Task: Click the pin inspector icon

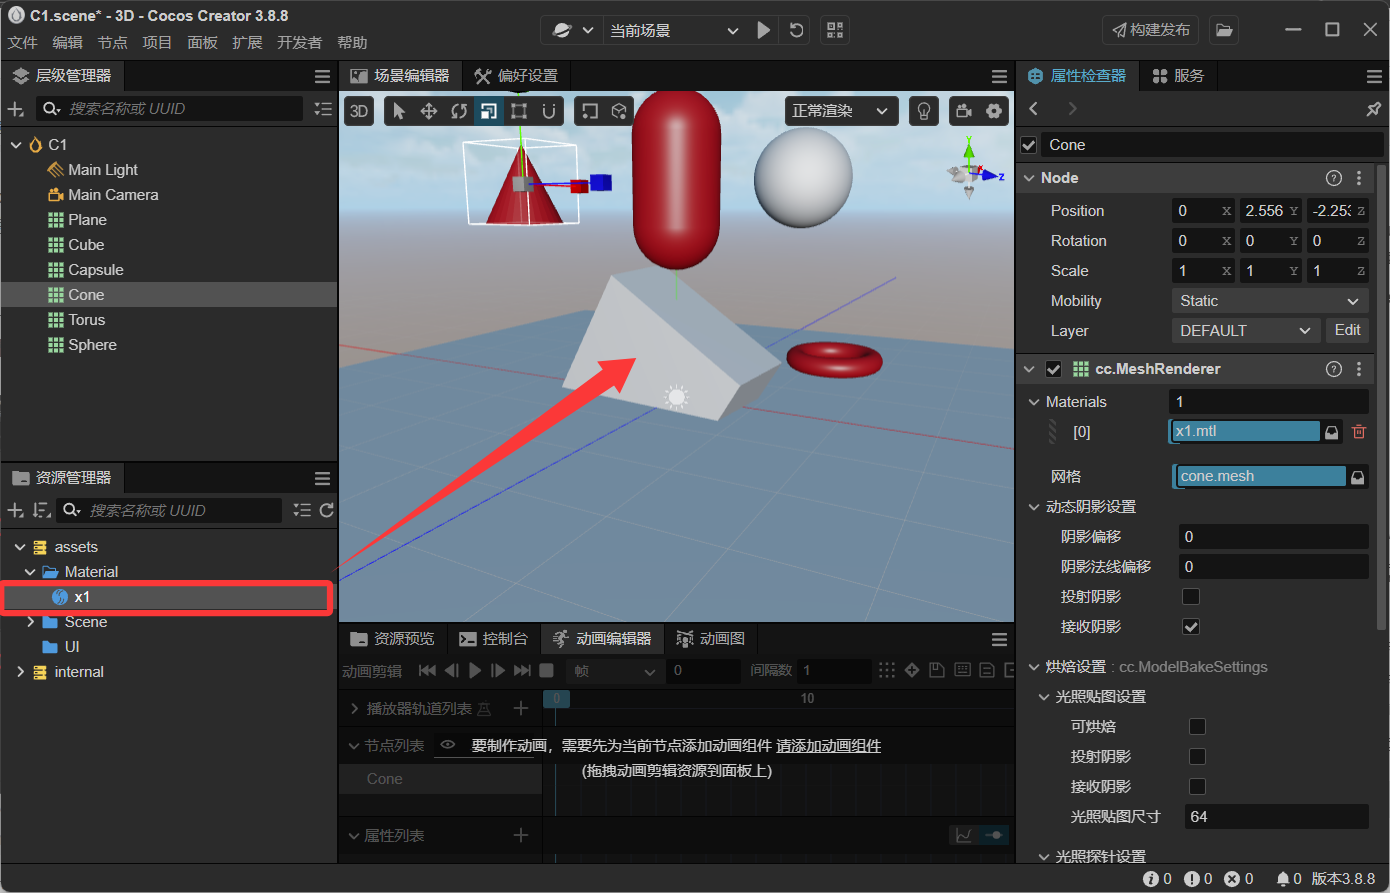Action: [x=1373, y=109]
